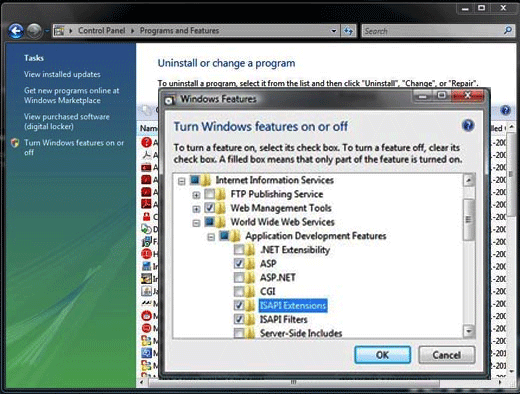Screen dimensions: 520x394
Task: Select CGI row text
Action: pyautogui.click(x=268, y=292)
